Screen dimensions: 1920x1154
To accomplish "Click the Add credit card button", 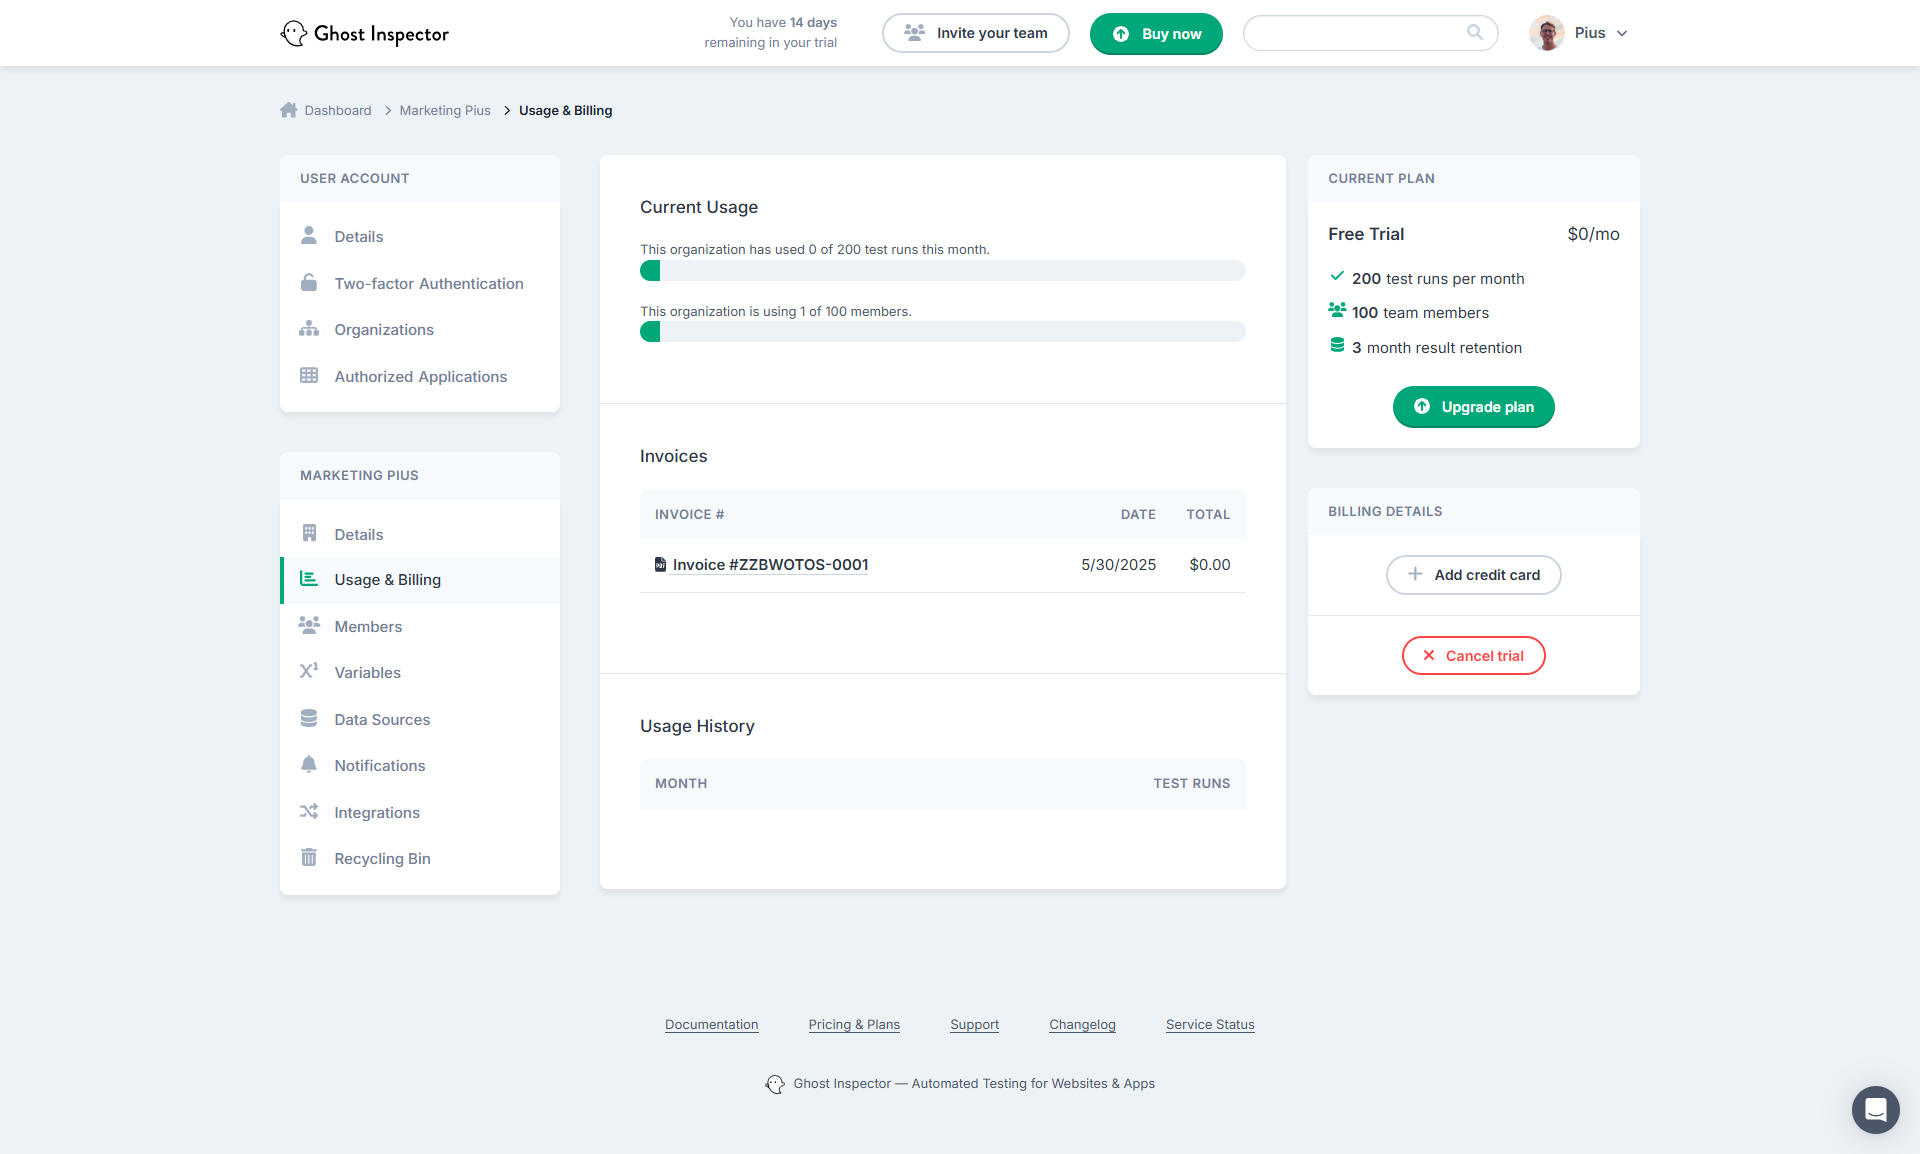I will pos(1473,575).
